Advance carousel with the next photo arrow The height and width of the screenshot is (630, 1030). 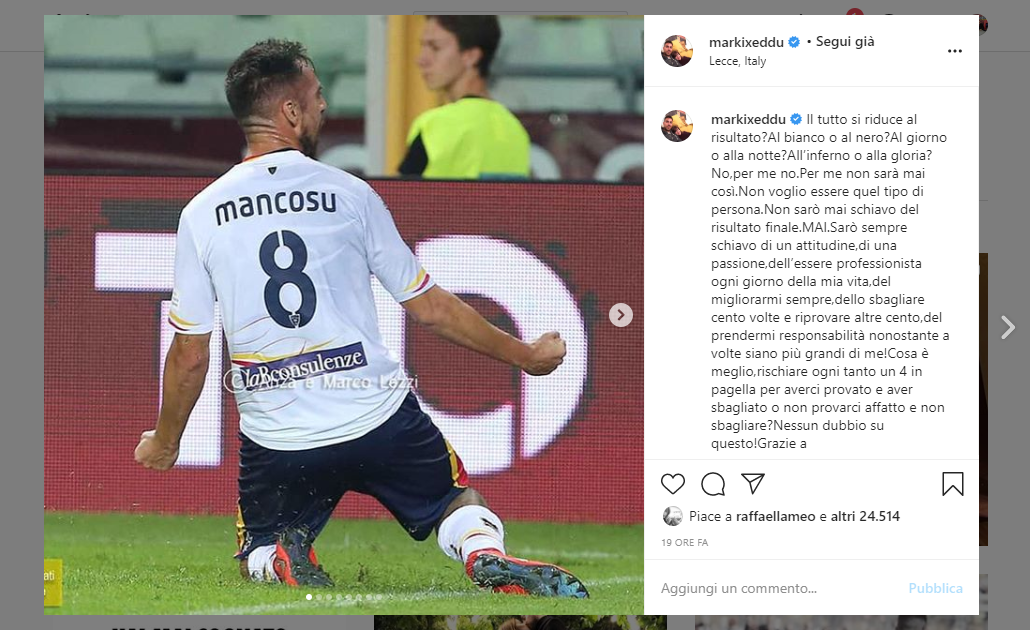[x=621, y=315]
